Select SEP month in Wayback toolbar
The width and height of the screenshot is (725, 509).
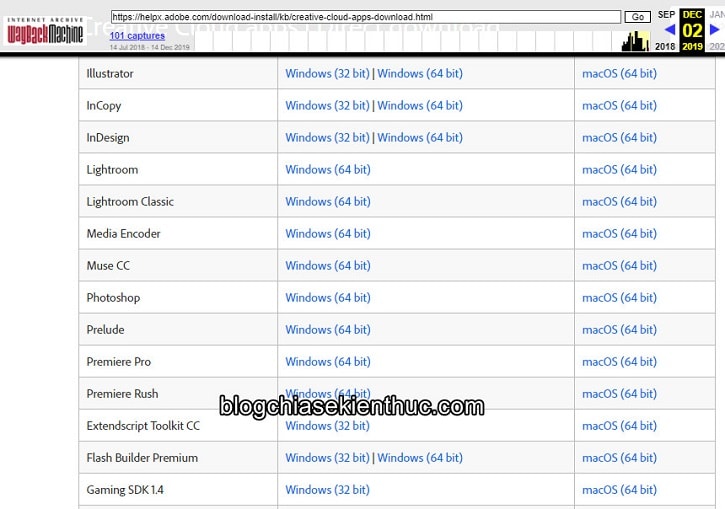click(x=666, y=15)
